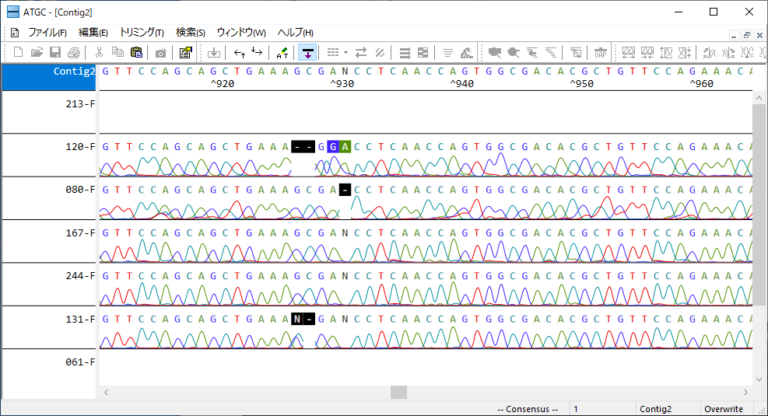Click the round magnifier search icon

(x=513, y=52)
